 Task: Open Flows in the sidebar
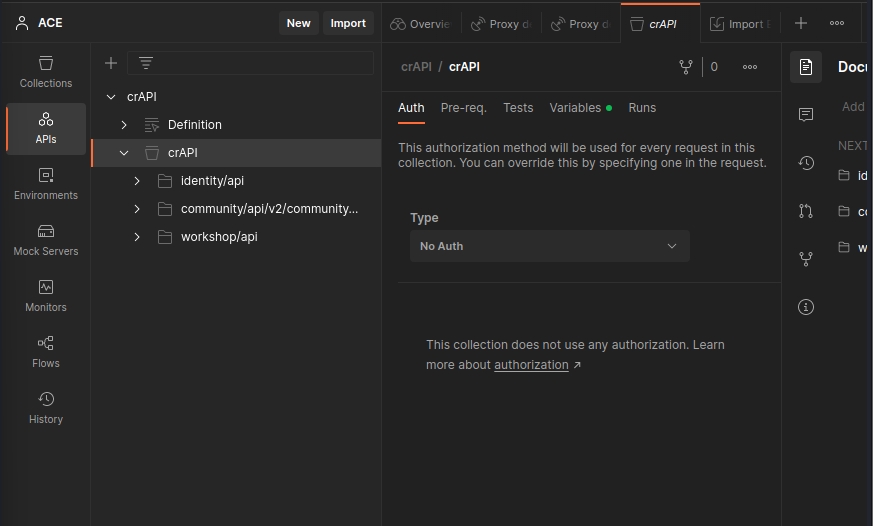(46, 352)
